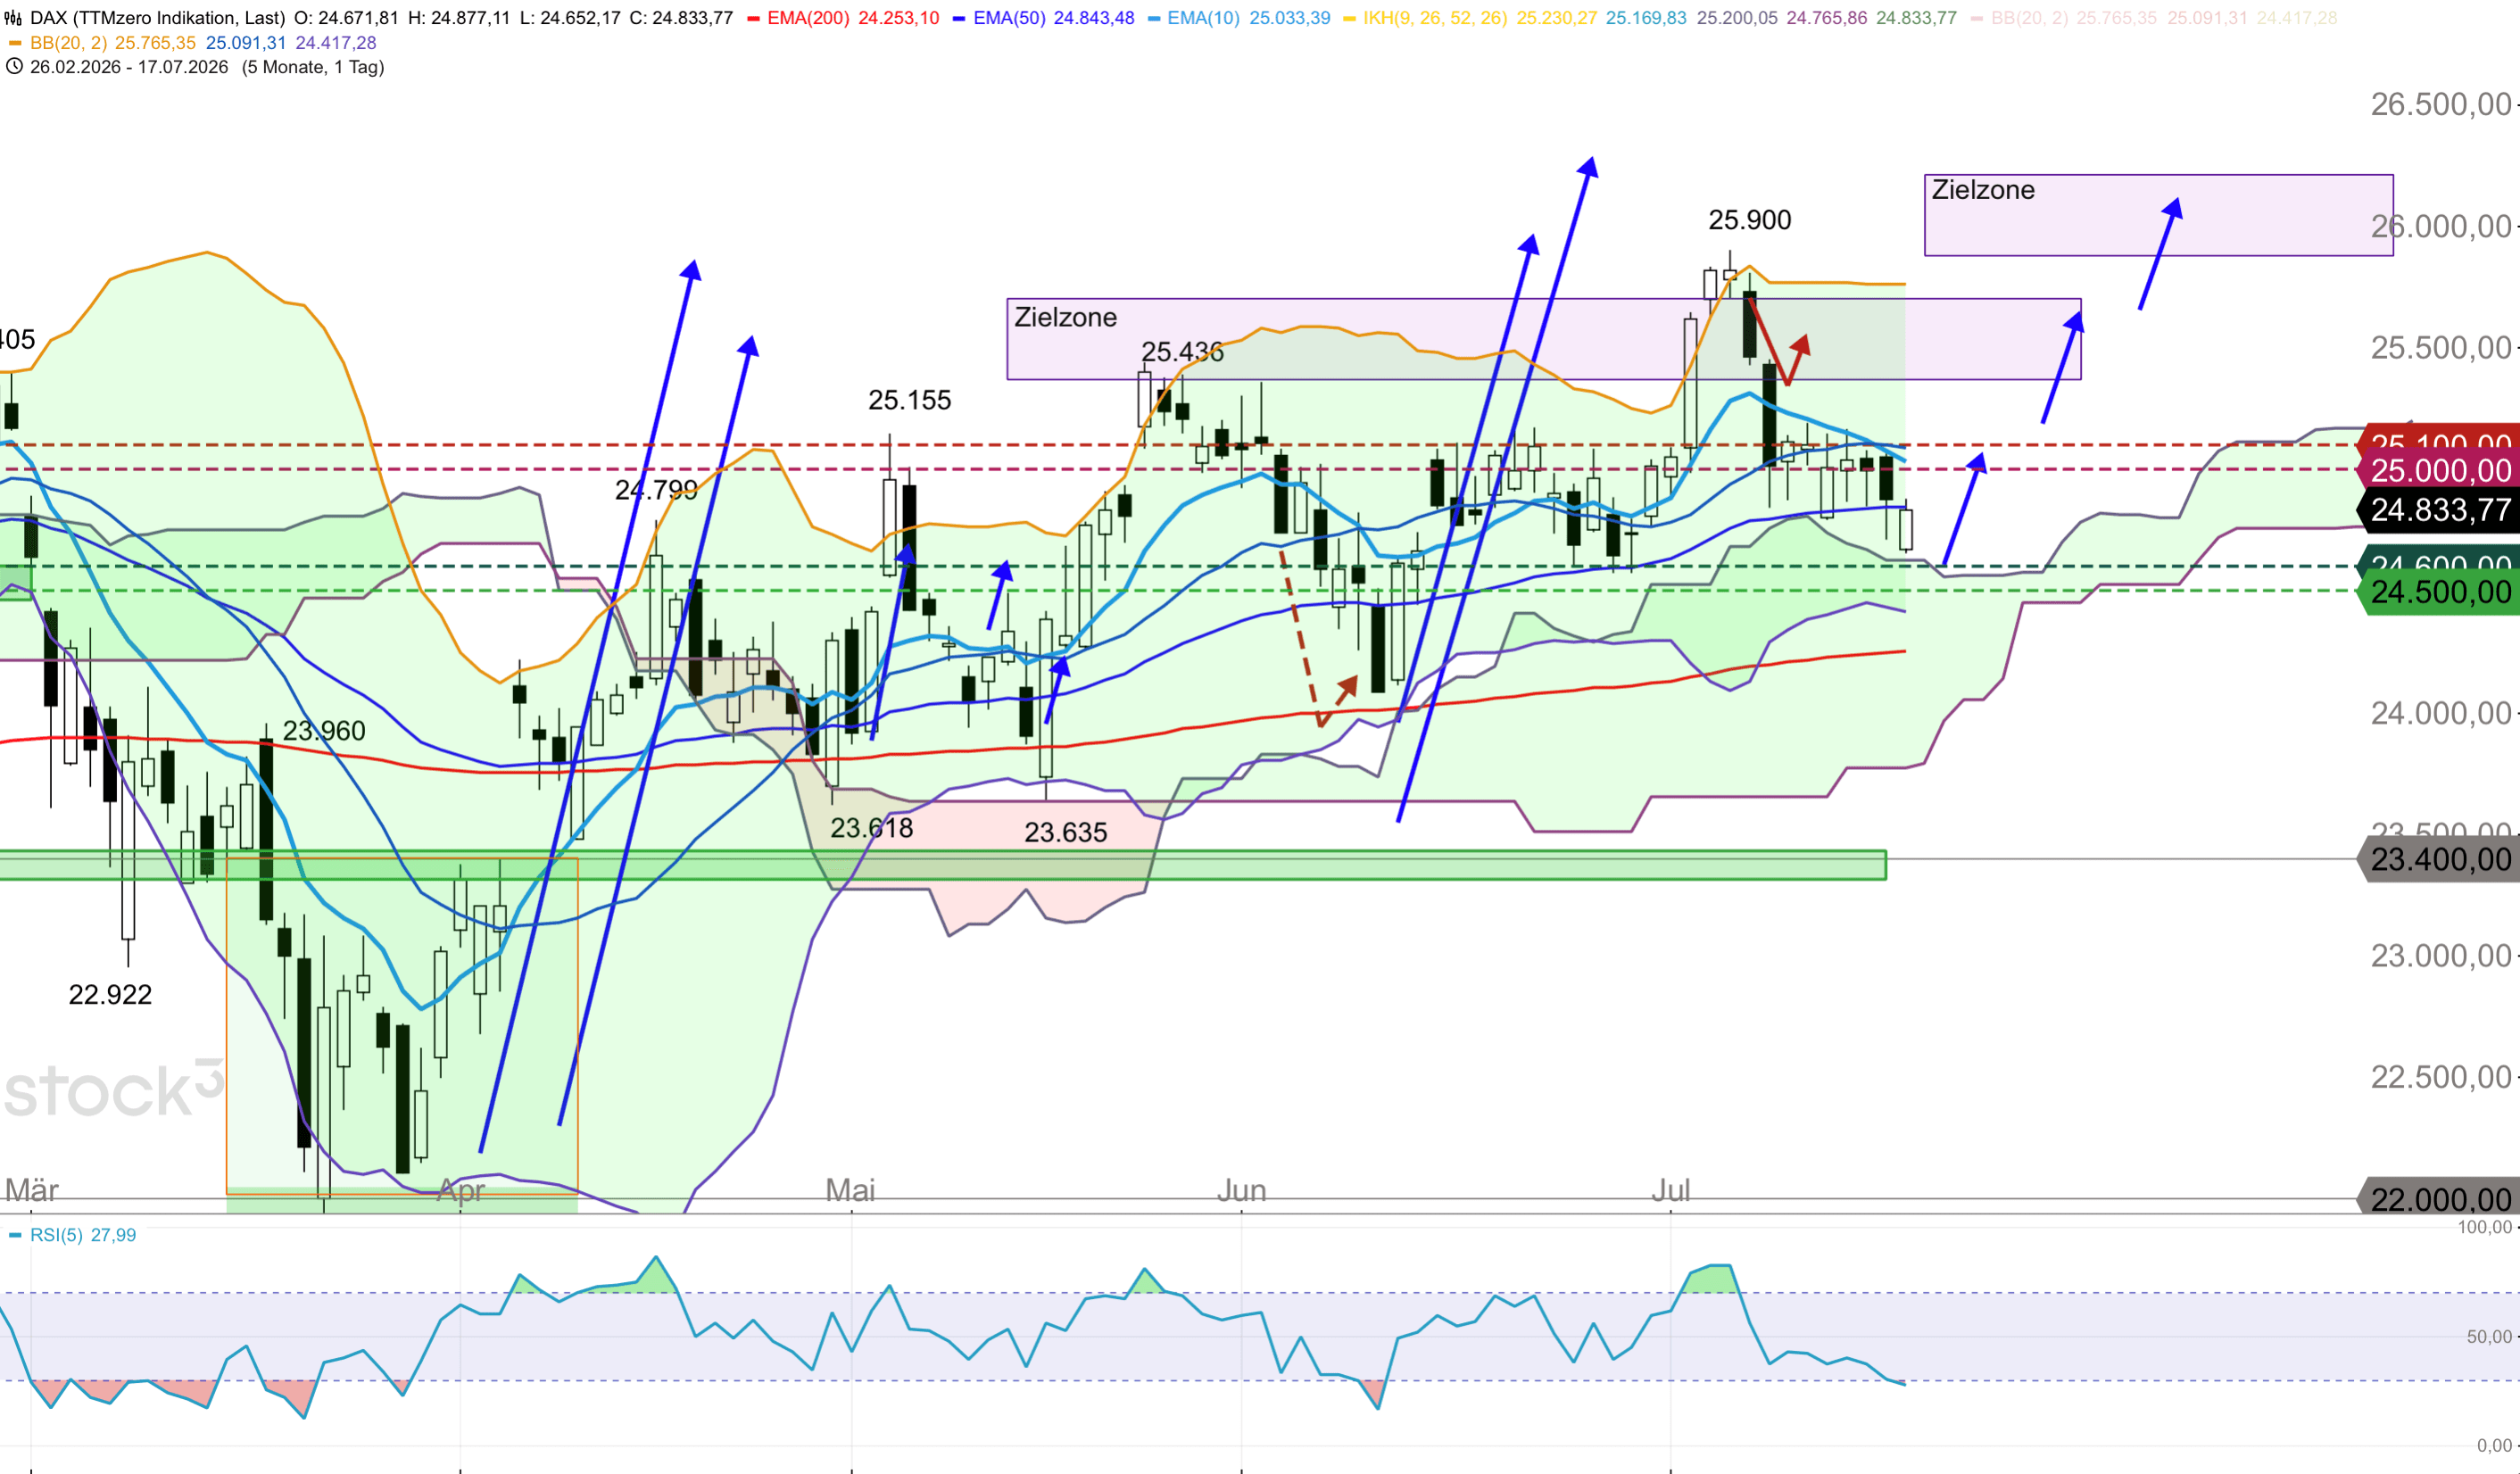The width and height of the screenshot is (2520, 1474).
Task: Toggle the EMA(10) indicator legend entry
Action: [x=1239, y=18]
